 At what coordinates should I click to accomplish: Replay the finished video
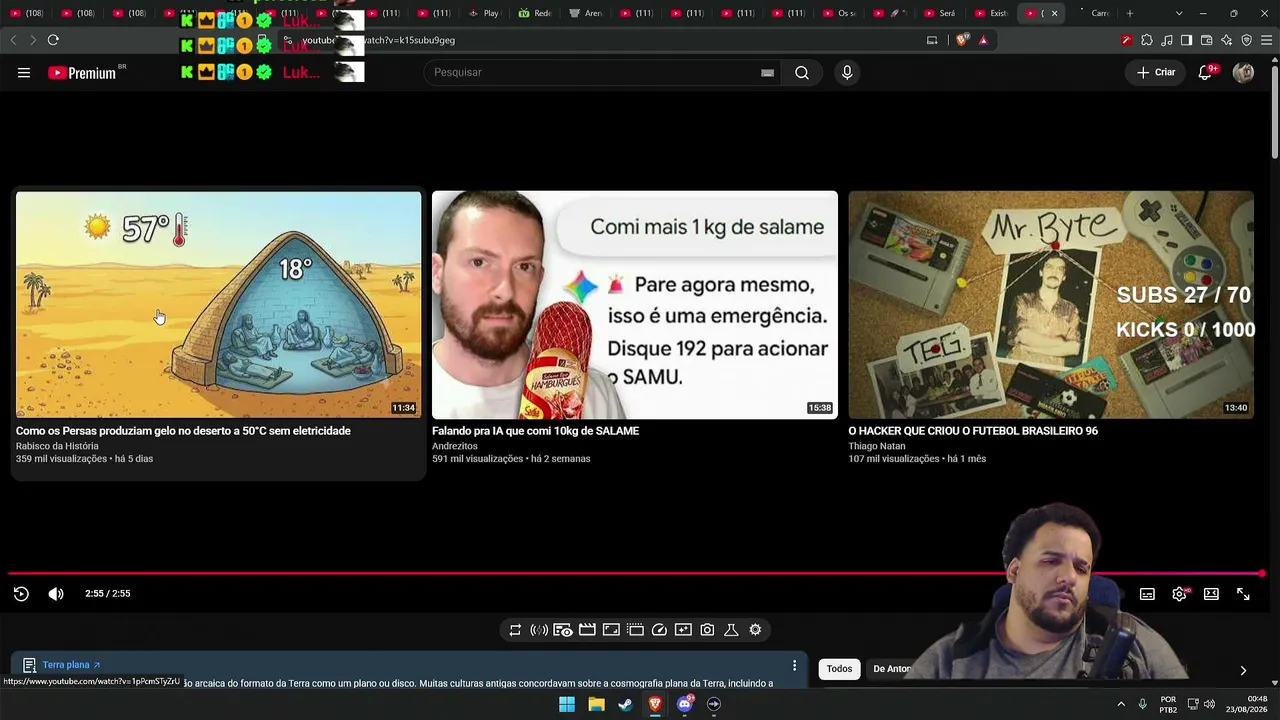tap(21, 594)
